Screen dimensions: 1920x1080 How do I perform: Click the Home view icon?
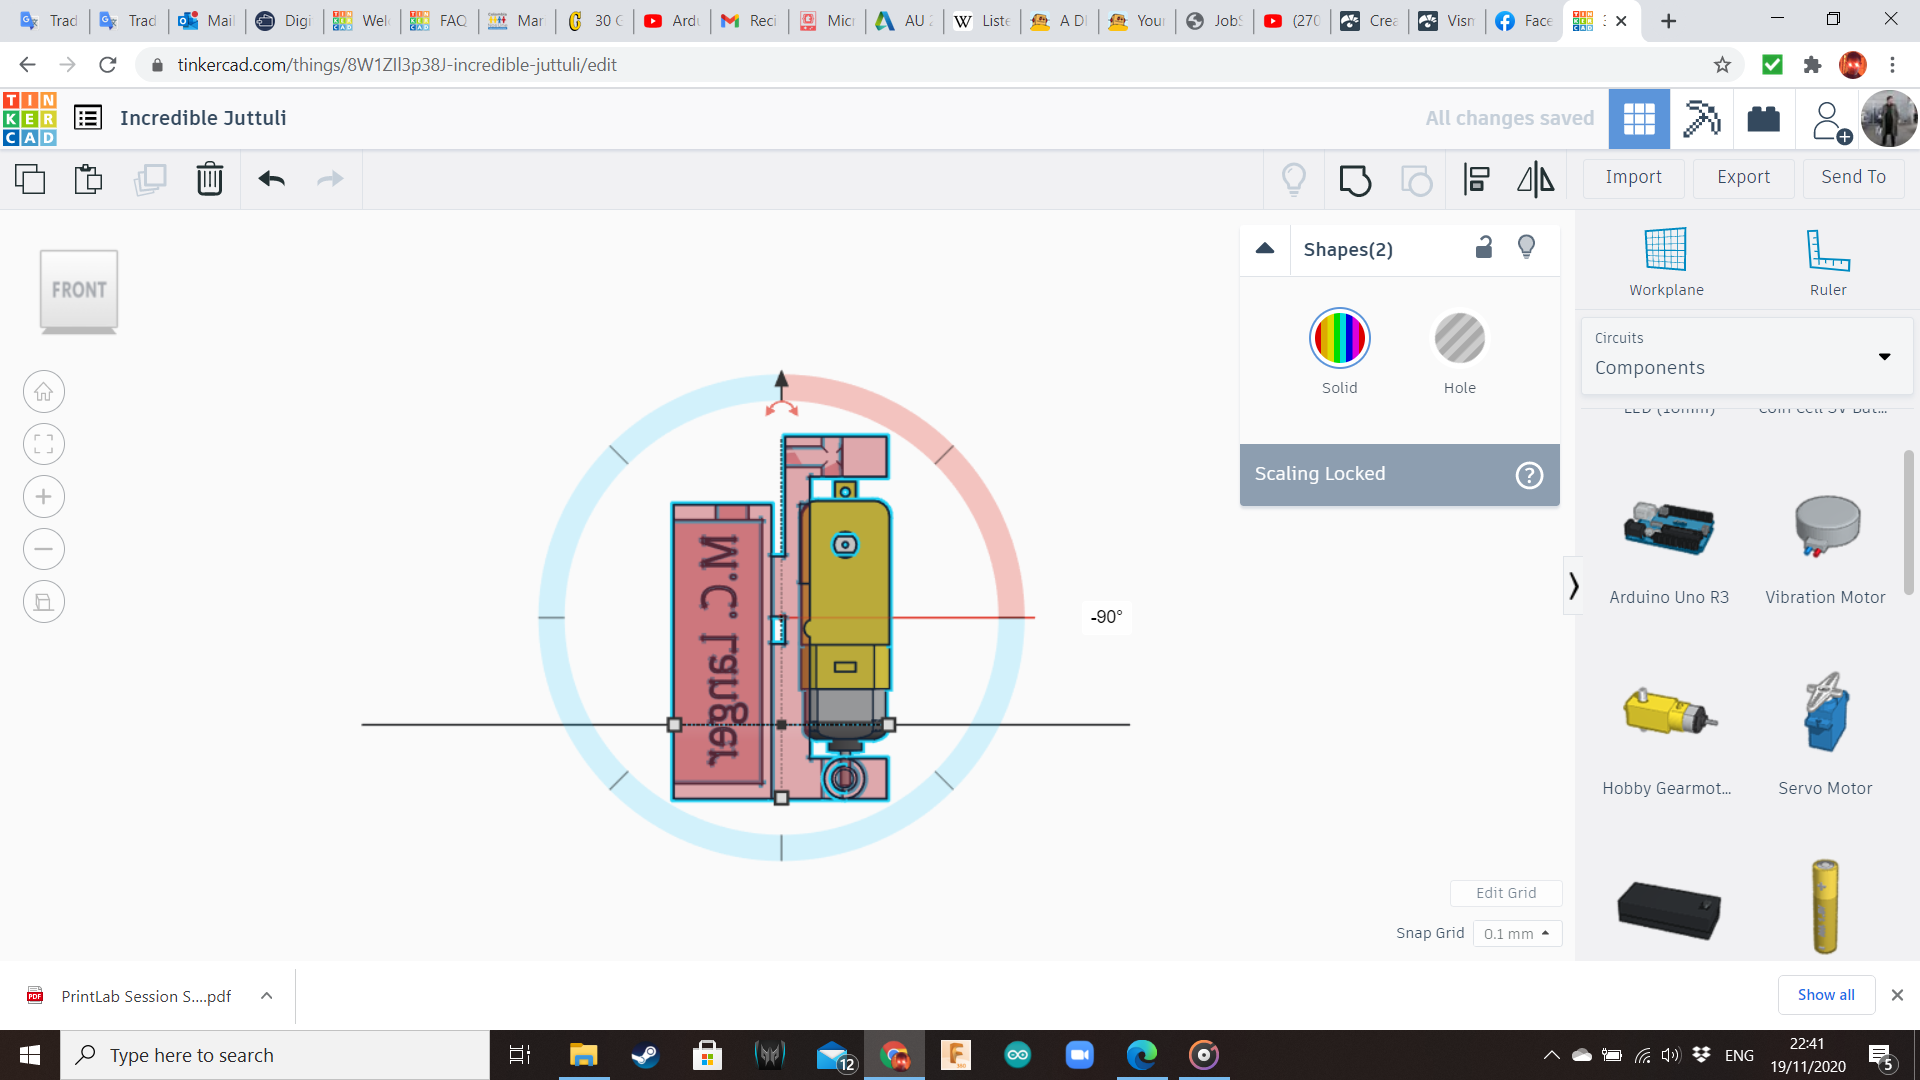44,392
